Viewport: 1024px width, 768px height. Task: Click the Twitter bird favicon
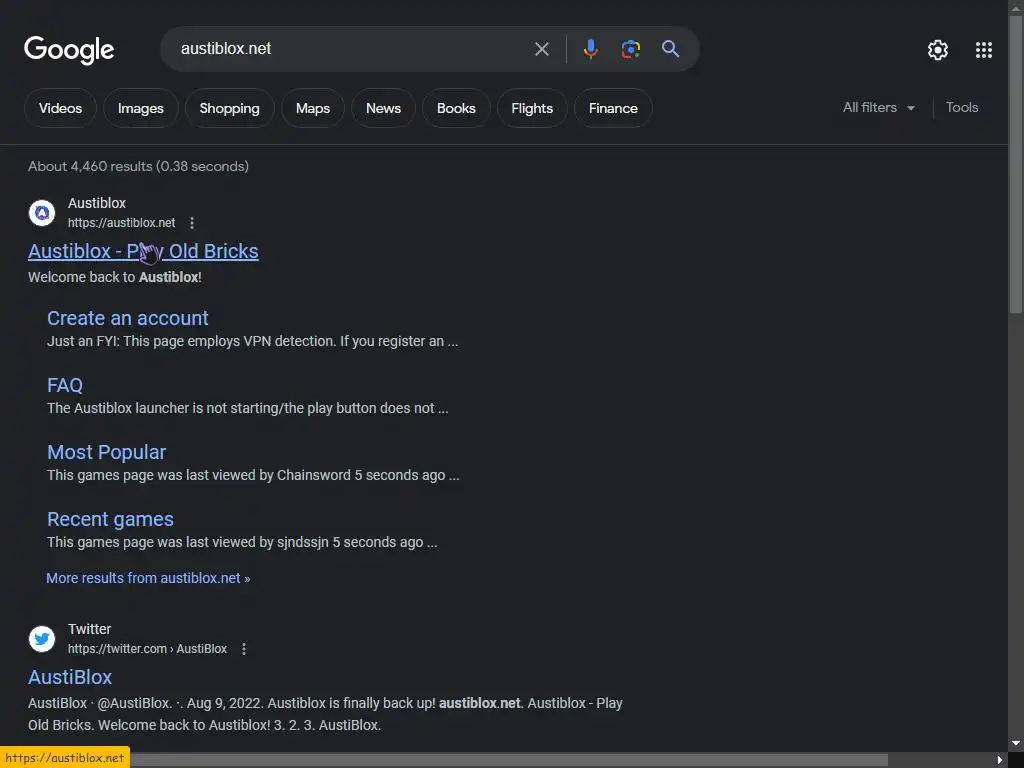click(42, 639)
